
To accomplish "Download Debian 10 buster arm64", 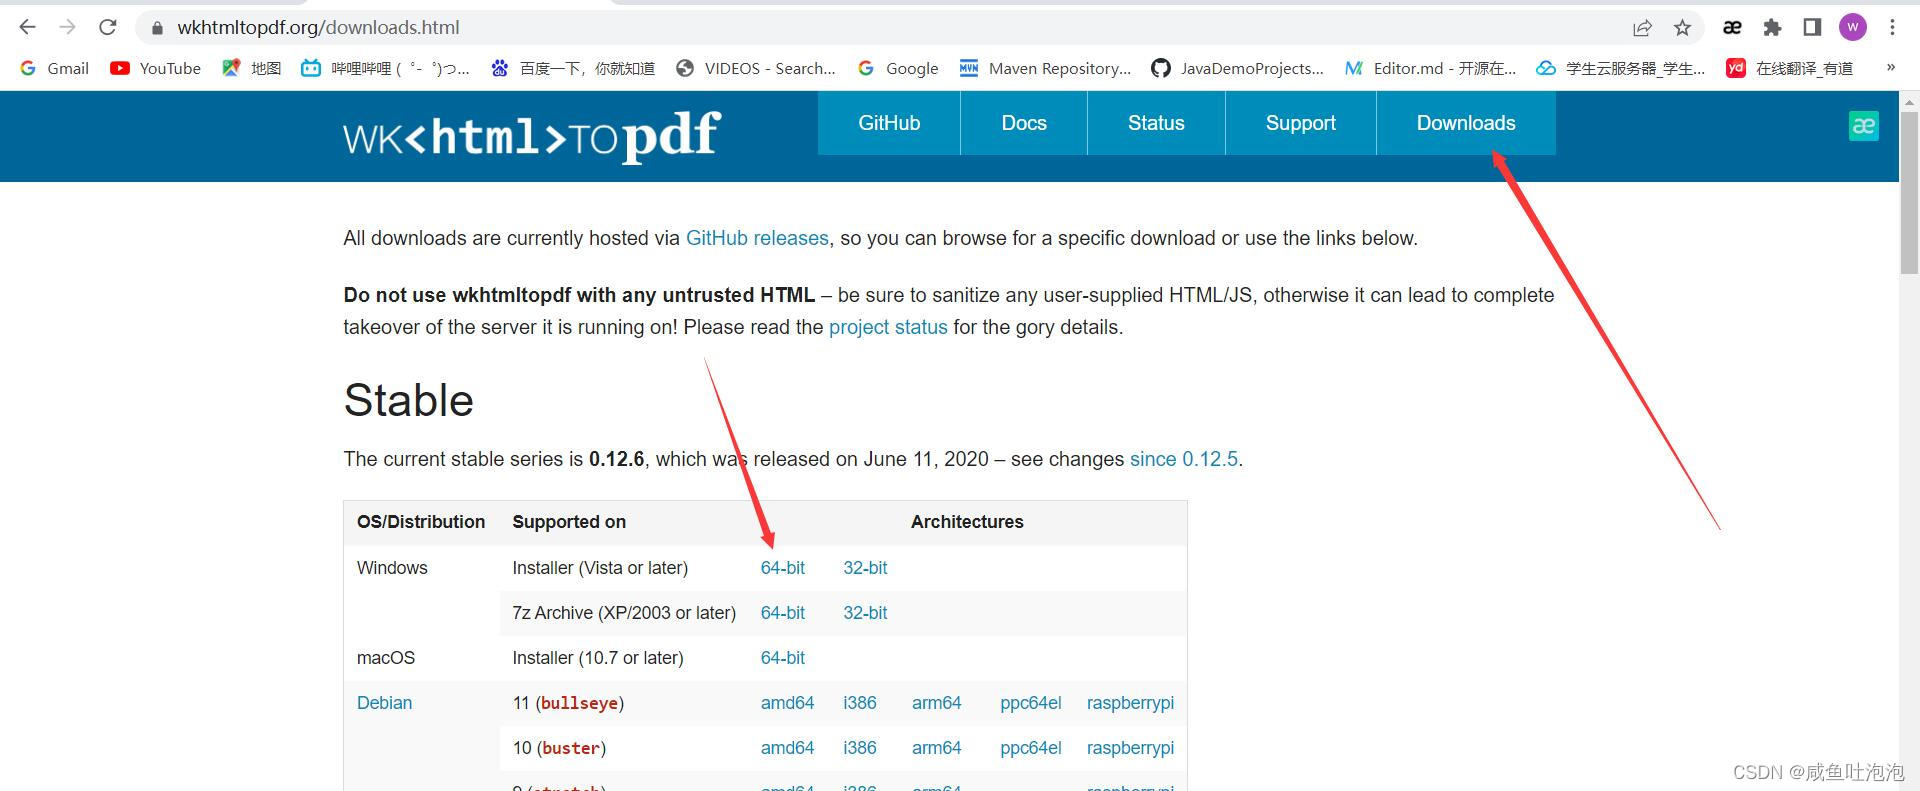I will [936, 748].
